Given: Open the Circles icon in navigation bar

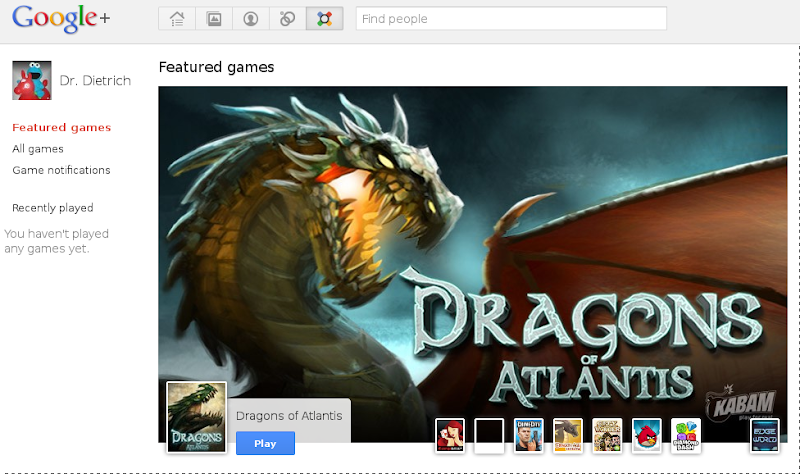Looking at the screenshot, I should point(287,19).
